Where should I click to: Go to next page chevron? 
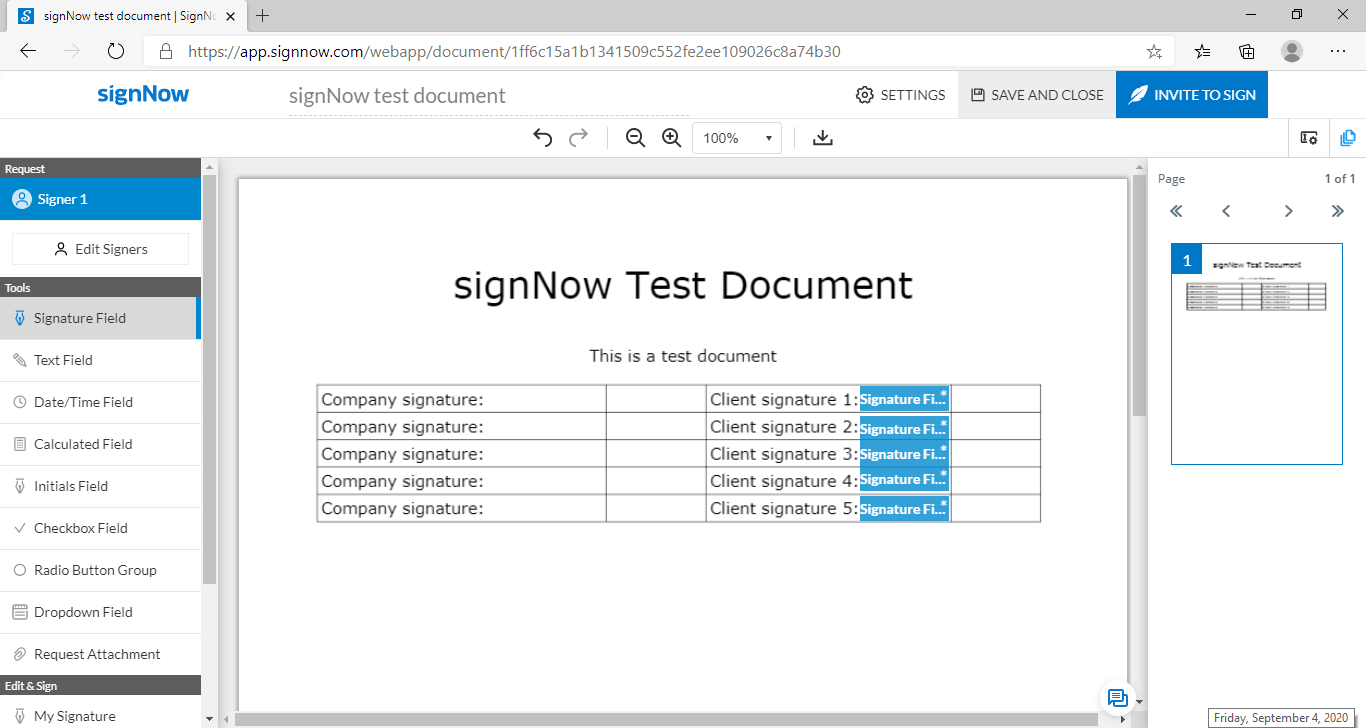click(x=1289, y=211)
